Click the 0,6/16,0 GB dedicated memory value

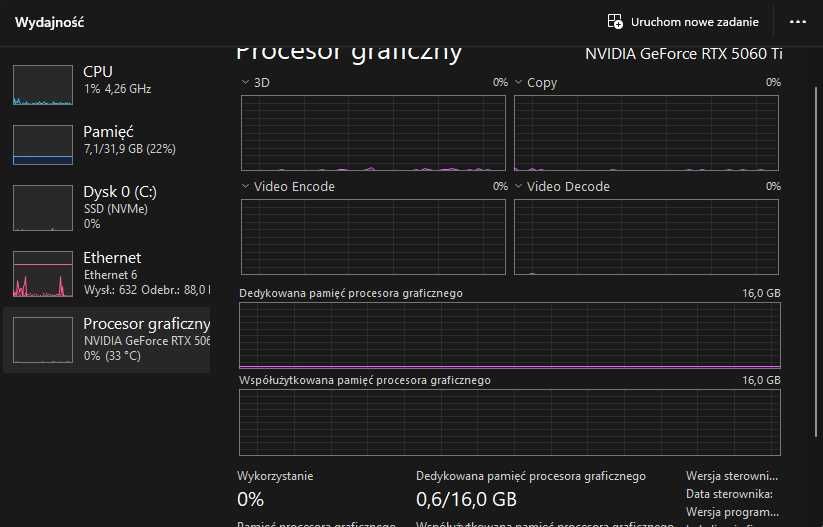[466, 499]
